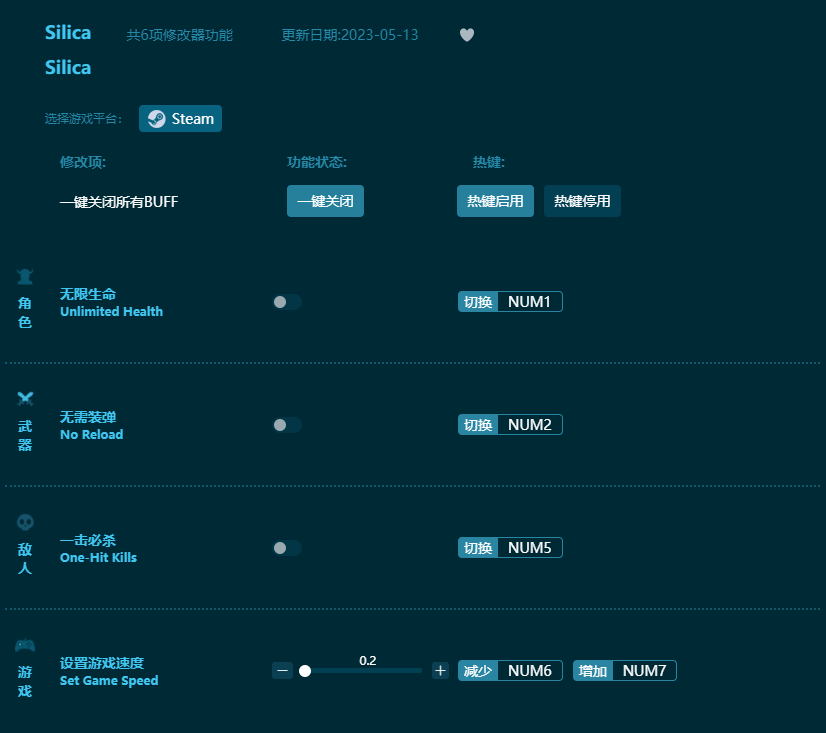Viewport: 826px width, 733px height.
Task: Click the 增加 NUM7 increase button
Action: point(624,670)
